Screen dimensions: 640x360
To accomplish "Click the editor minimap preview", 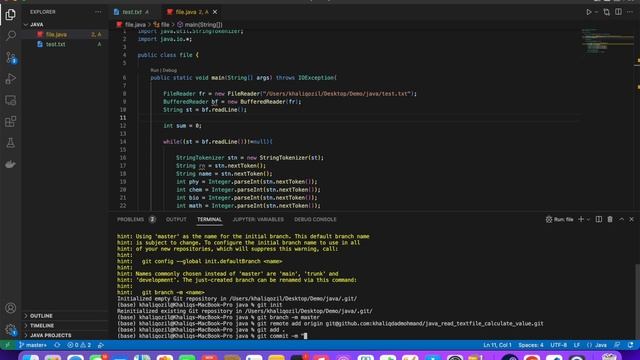I will click(x=607, y=41).
